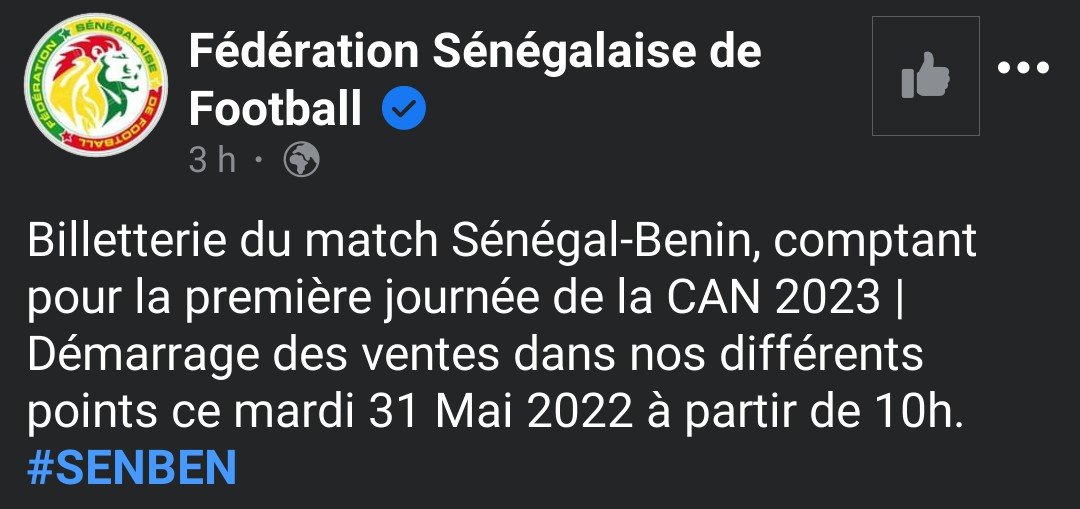
Task: Like the Fédération Sénégalaise de Football page
Action: pyautogui.click(x=925, y=76)
